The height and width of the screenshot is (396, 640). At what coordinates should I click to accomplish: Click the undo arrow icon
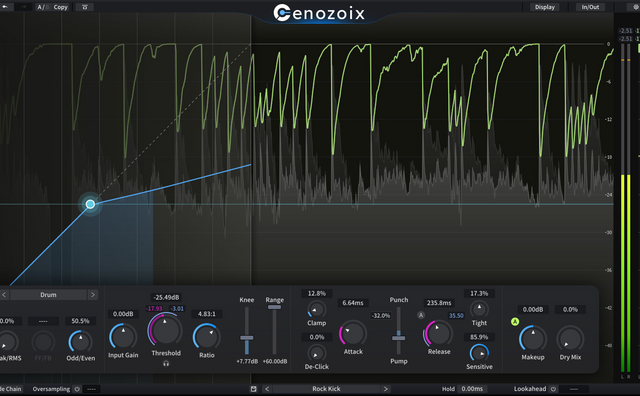[5, 7]
